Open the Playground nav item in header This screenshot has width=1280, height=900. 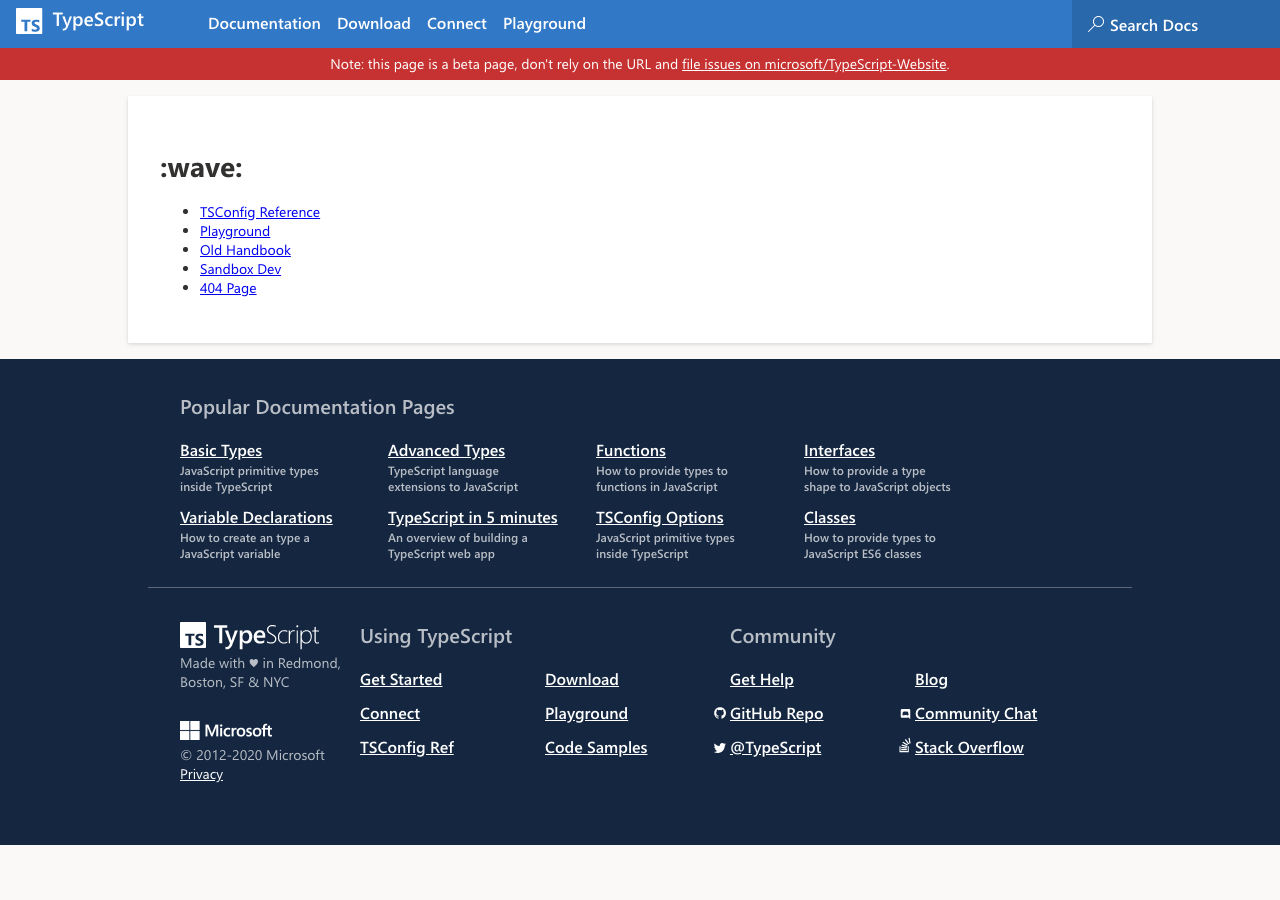click(x=544, y=23)
